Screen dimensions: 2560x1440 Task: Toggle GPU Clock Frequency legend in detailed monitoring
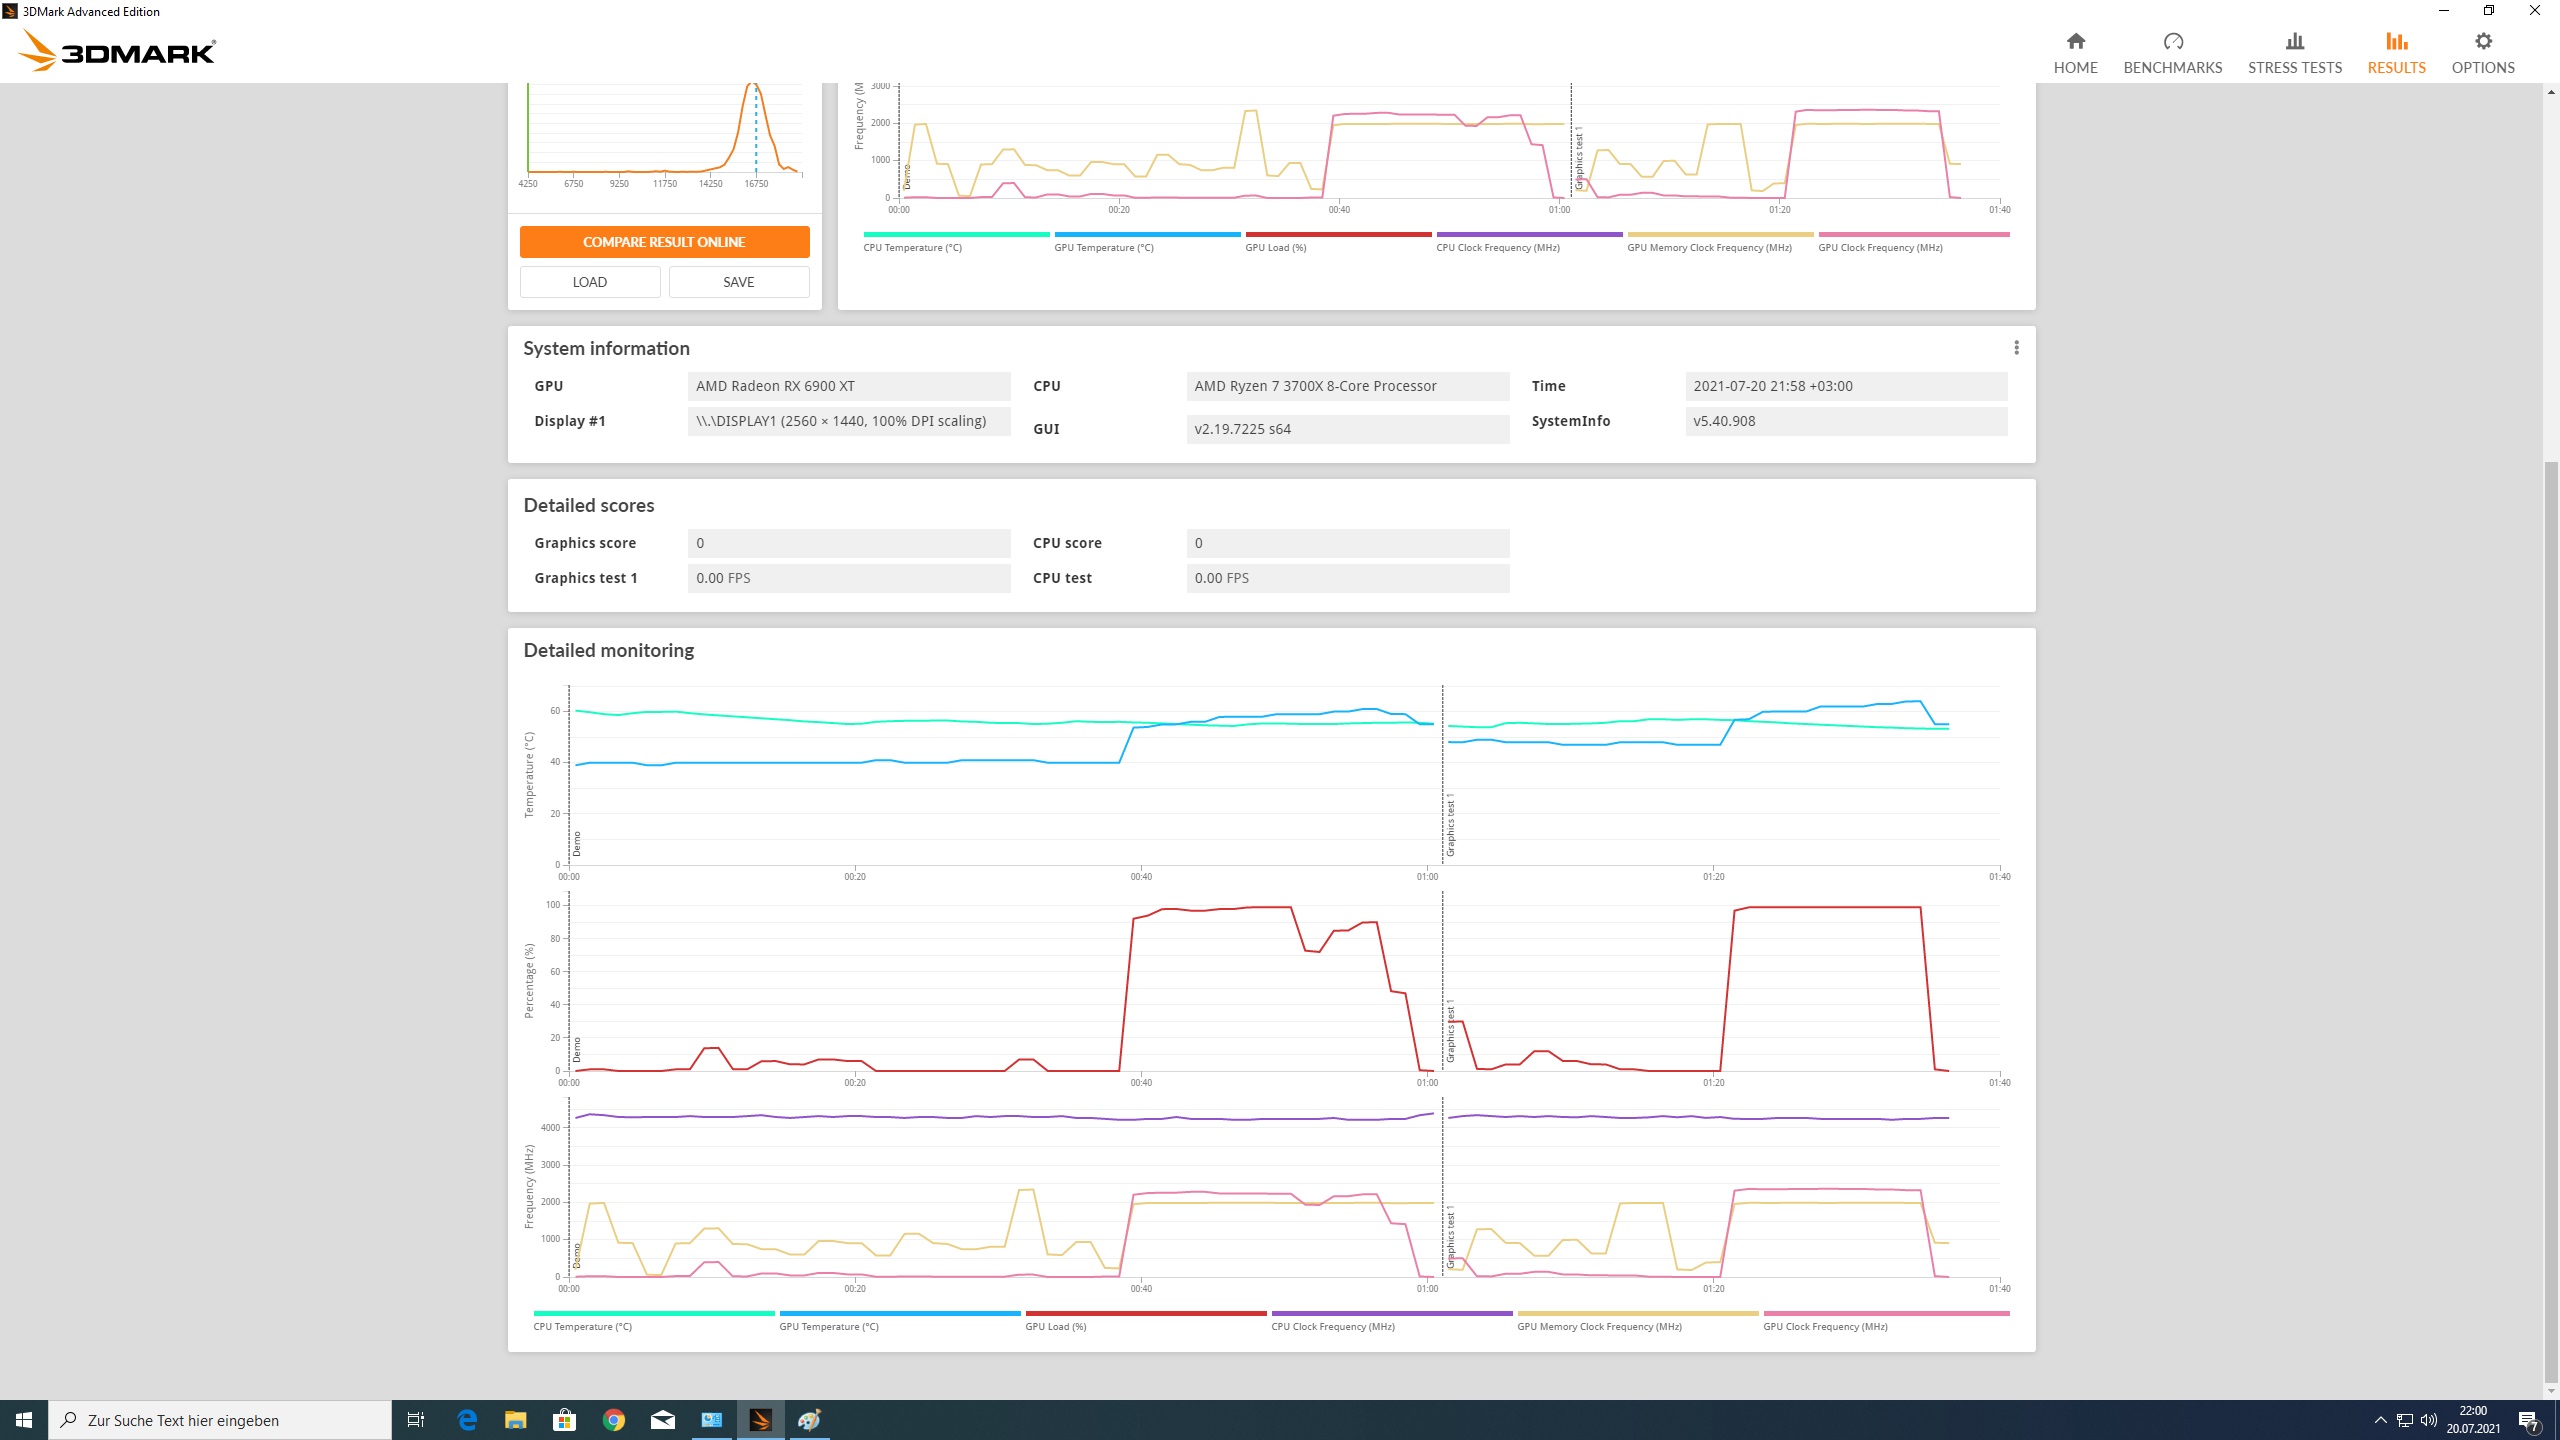(x=1824, y=1326)
